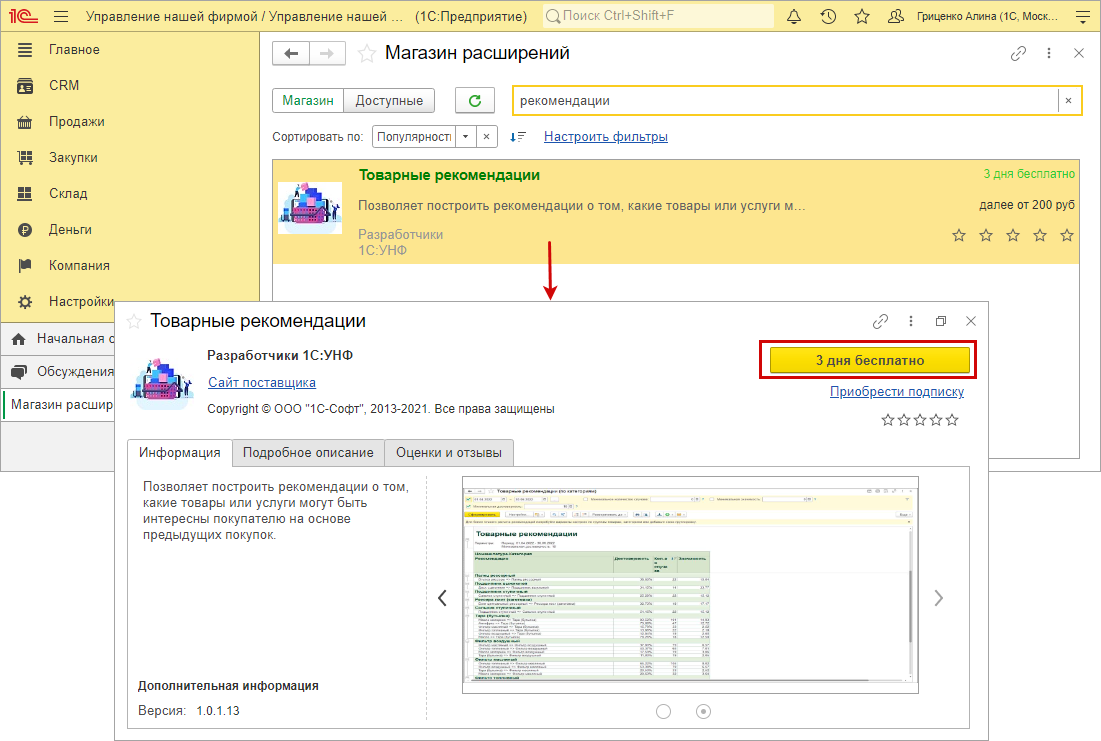Screen dimensions: 1101x741
Task: Select the Информация tab
Action: pyautogui.click(x=180, y=453)
